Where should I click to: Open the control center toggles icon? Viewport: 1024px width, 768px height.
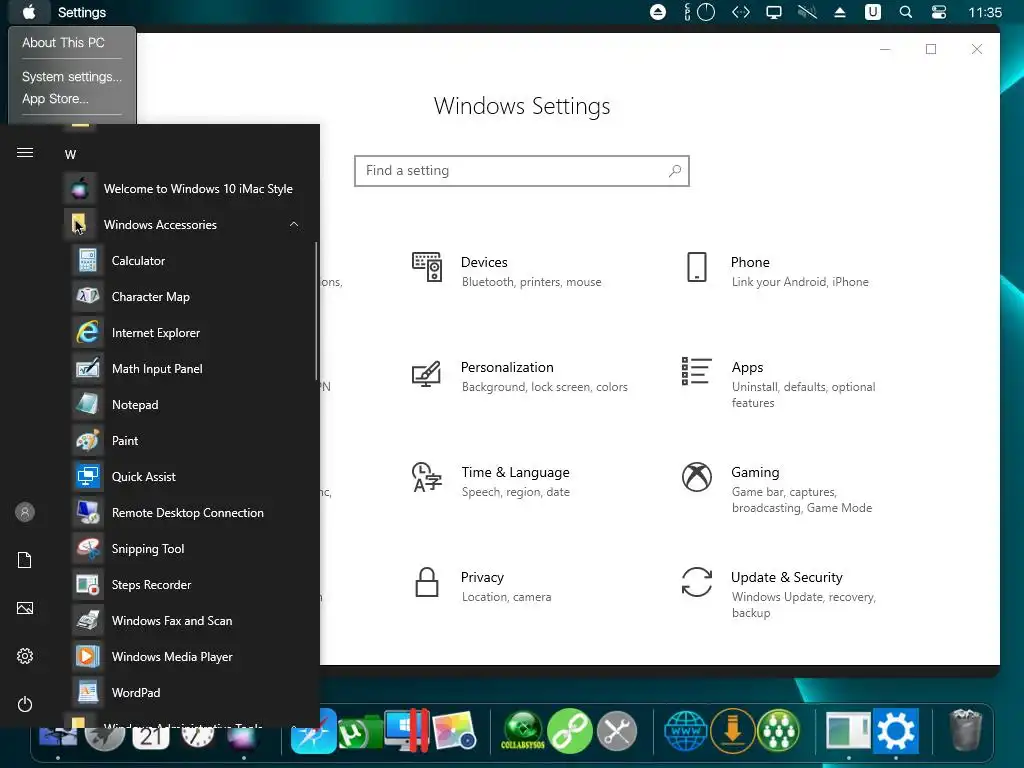(x=939, y=12)
